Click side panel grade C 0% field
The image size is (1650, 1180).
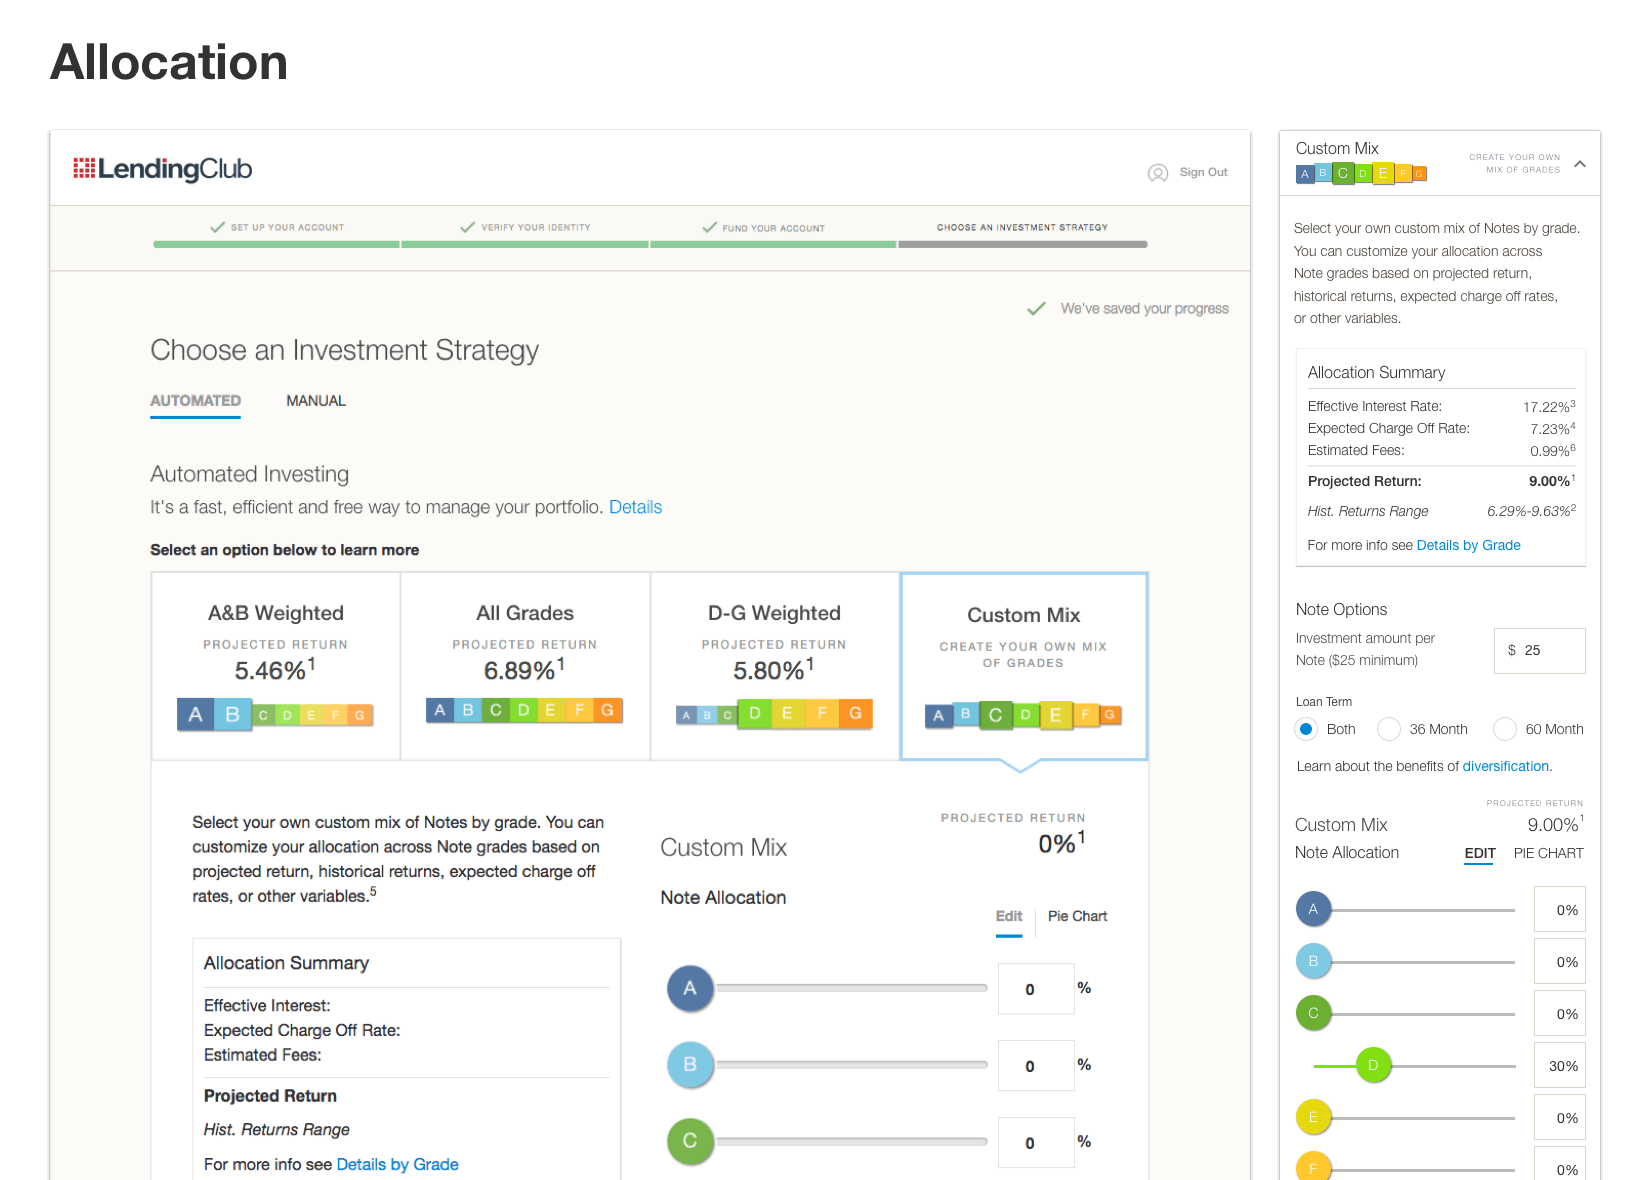tap(1560, 1014)
